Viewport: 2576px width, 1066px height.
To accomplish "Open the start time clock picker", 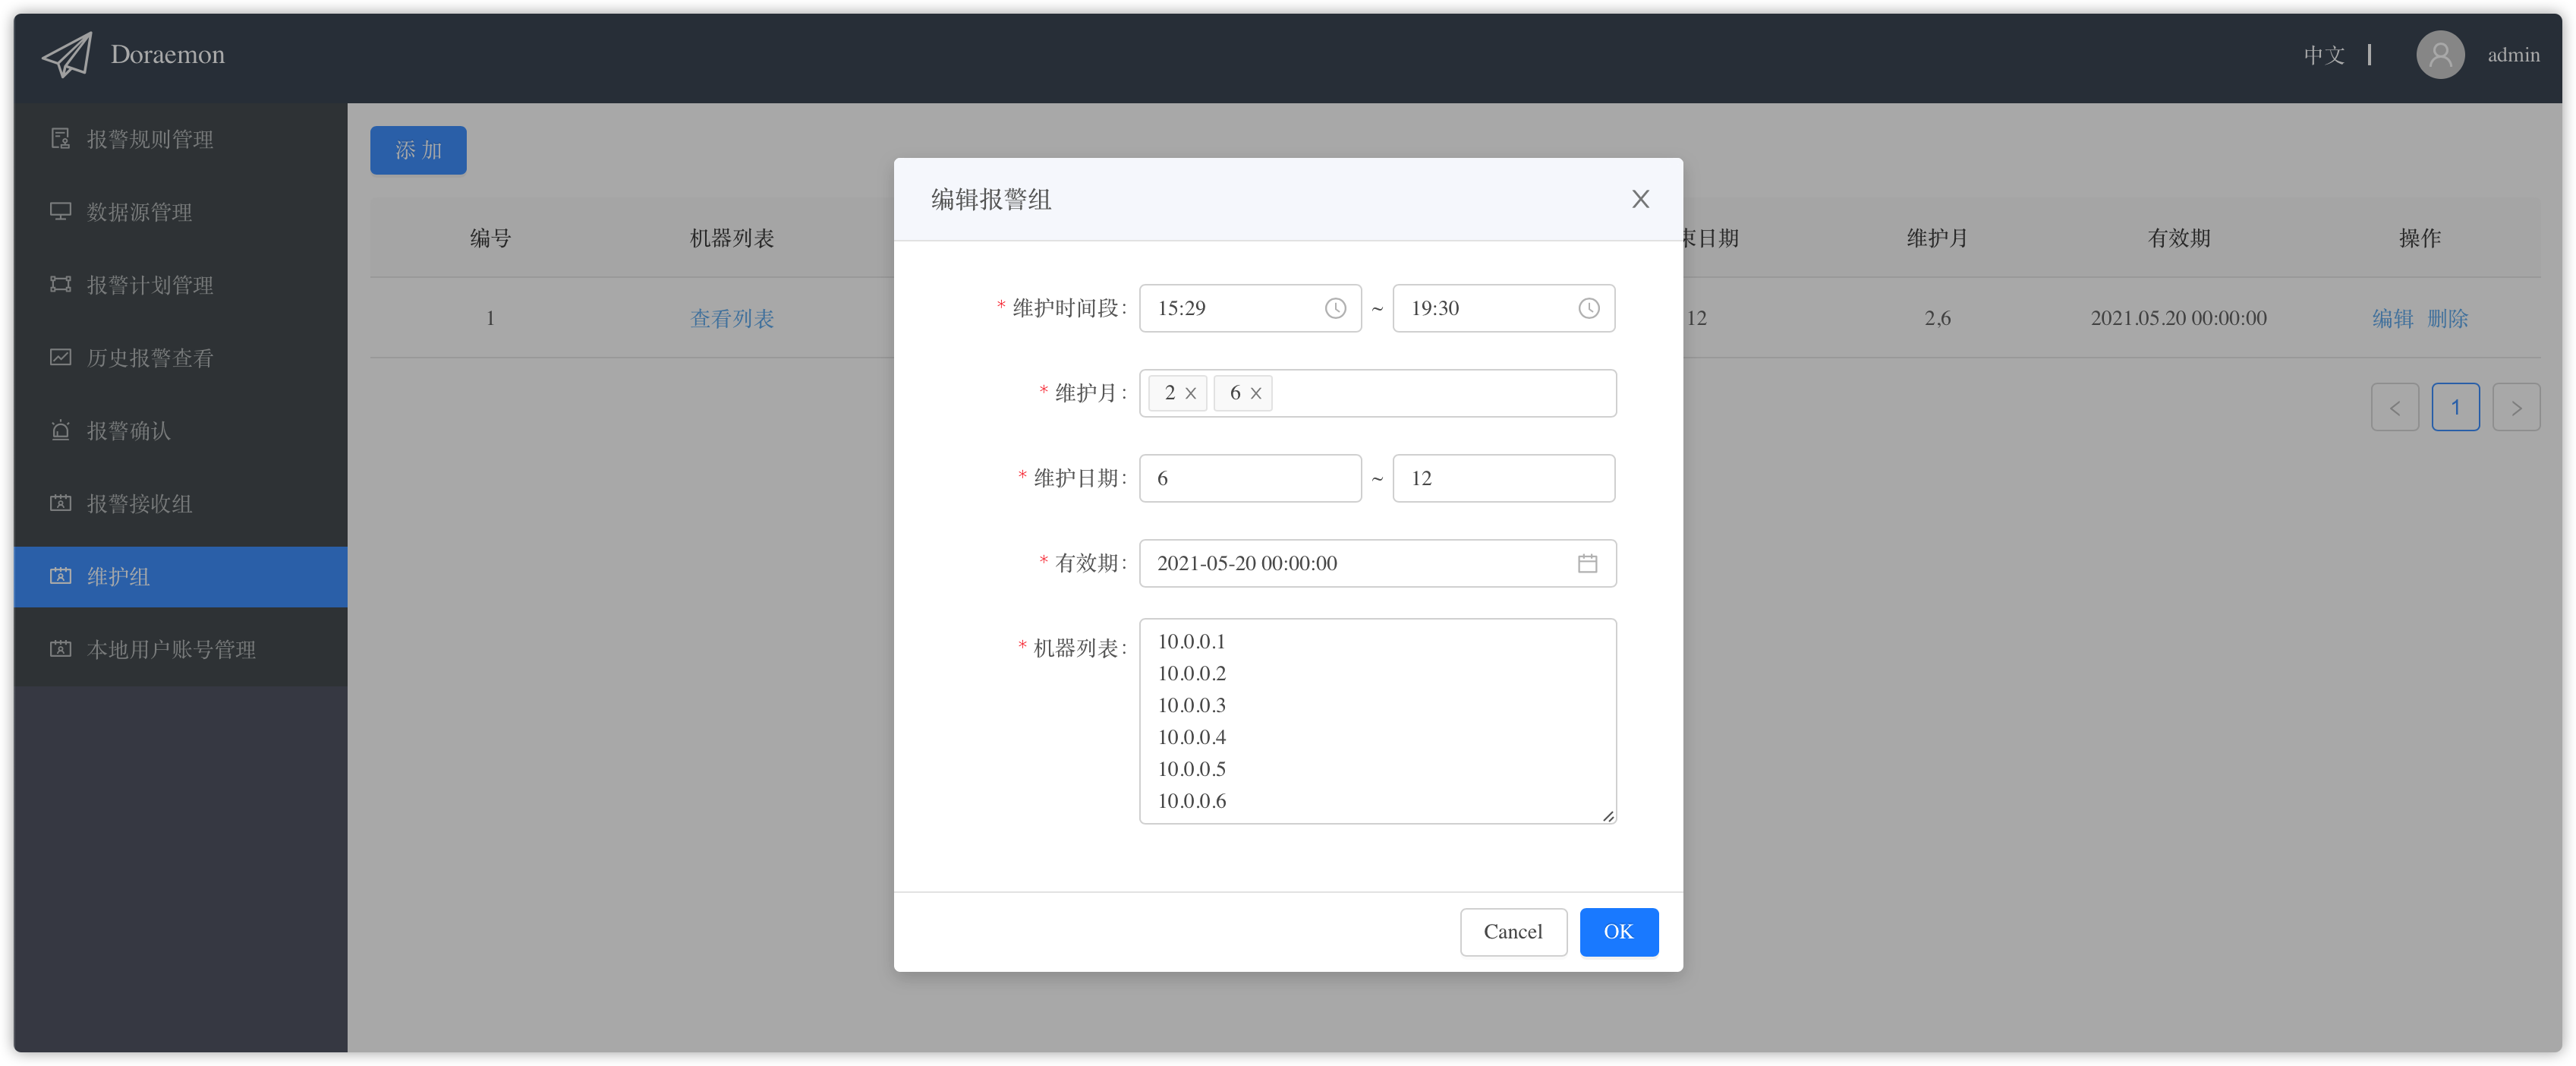I will 1335,308.
